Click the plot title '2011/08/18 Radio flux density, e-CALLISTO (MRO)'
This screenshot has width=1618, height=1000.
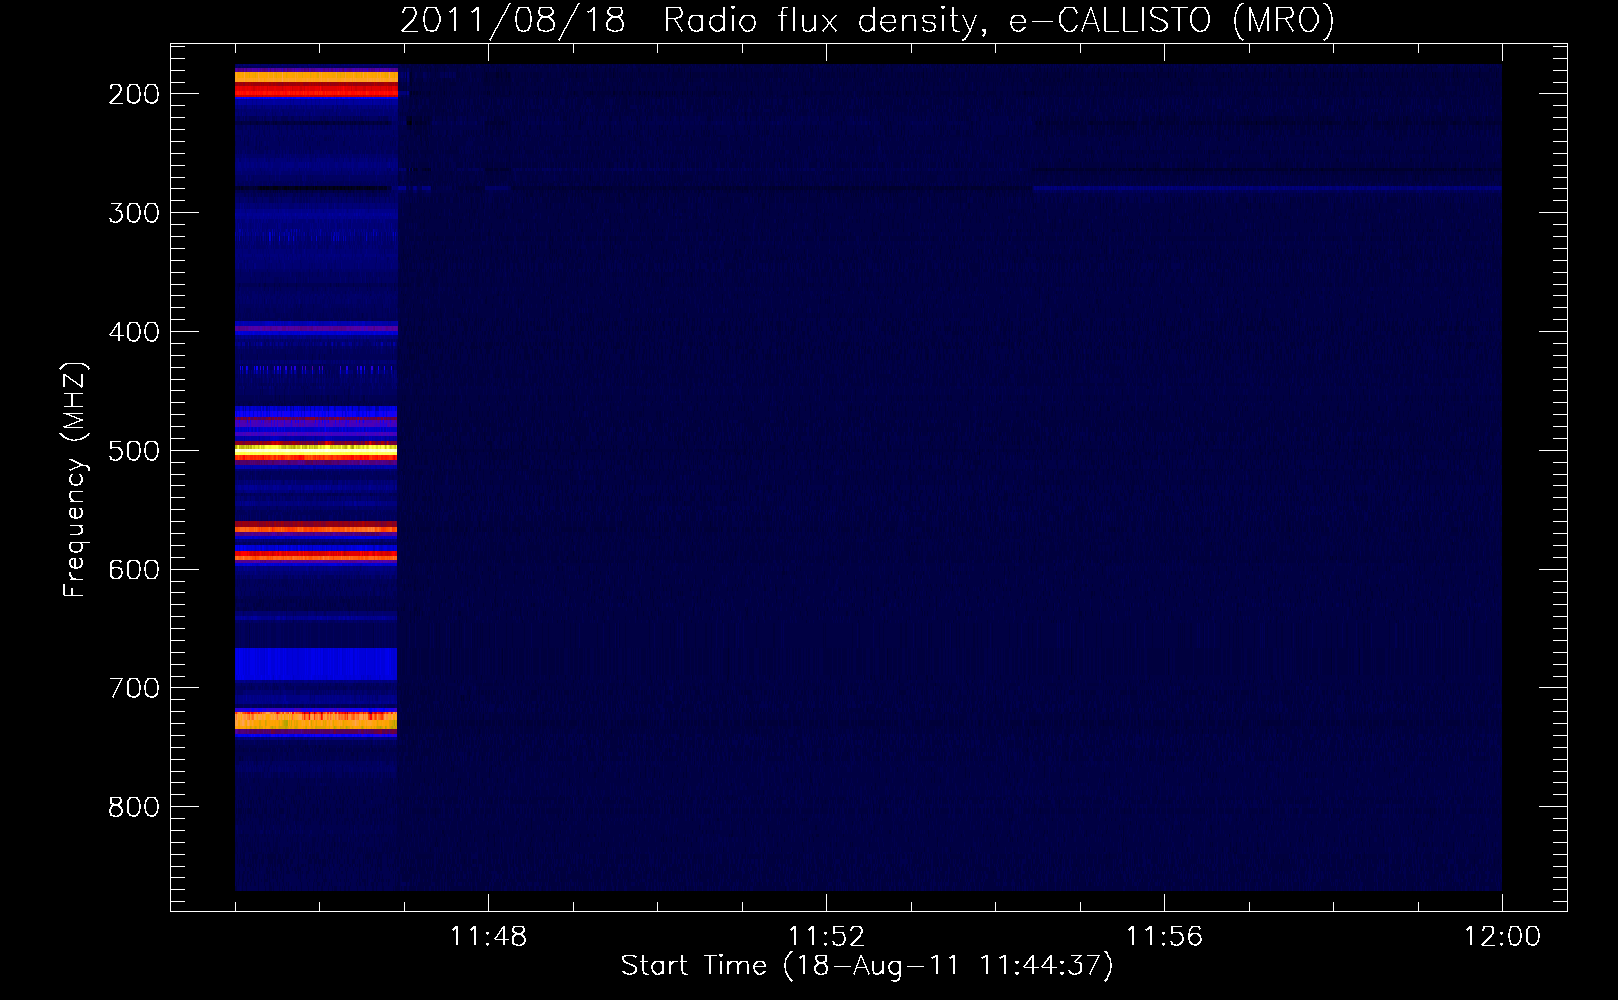pyautogui.click(x=867, y=20)
